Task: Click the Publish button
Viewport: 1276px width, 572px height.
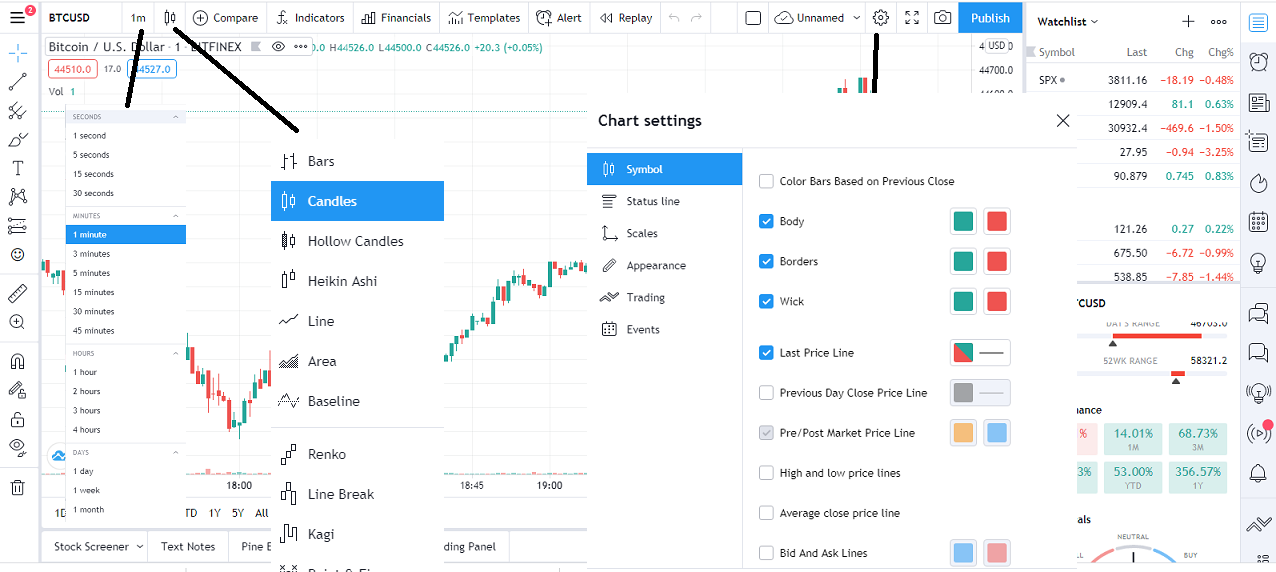Action: pyautogui.click(x=990, y=18)
